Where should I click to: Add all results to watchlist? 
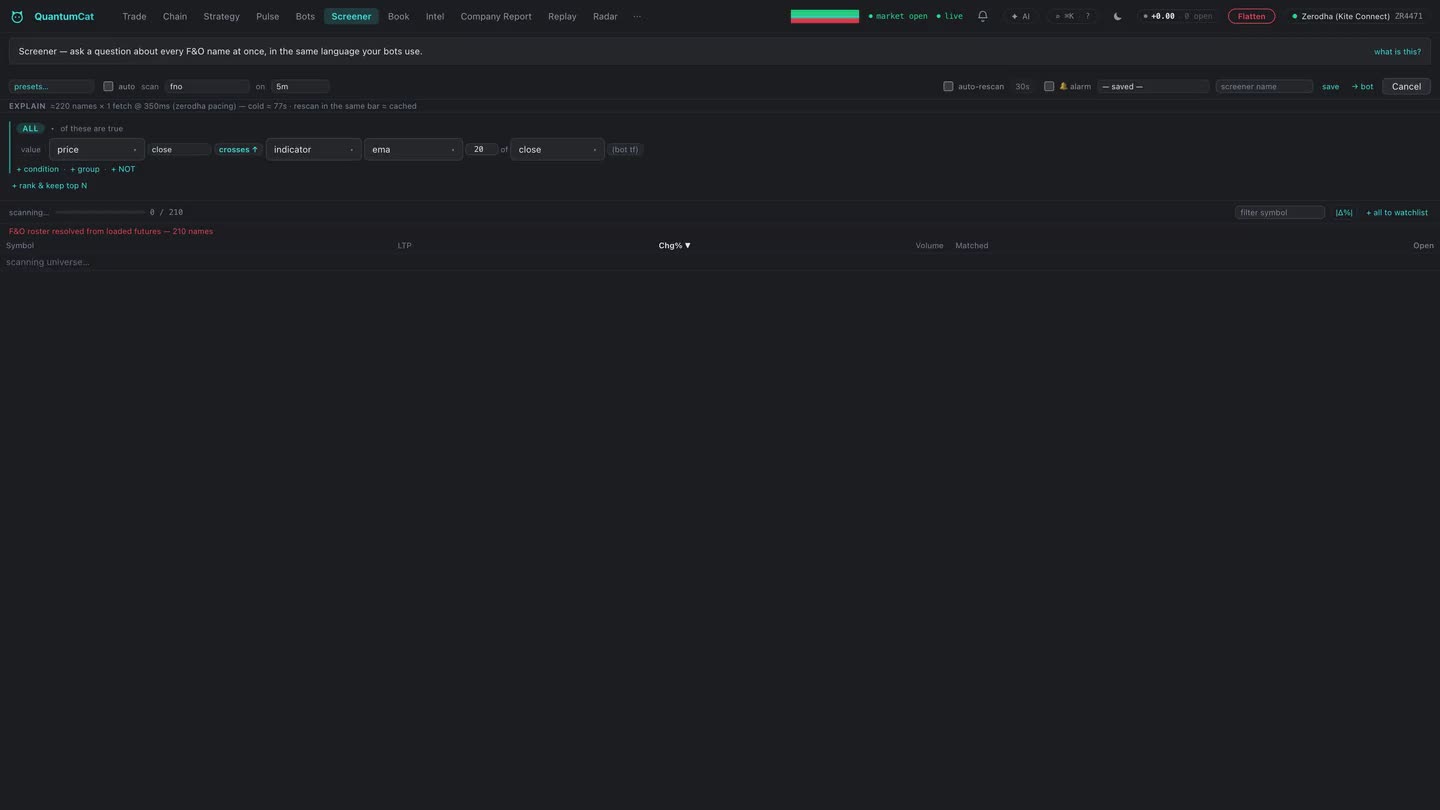coord(1397,212)
